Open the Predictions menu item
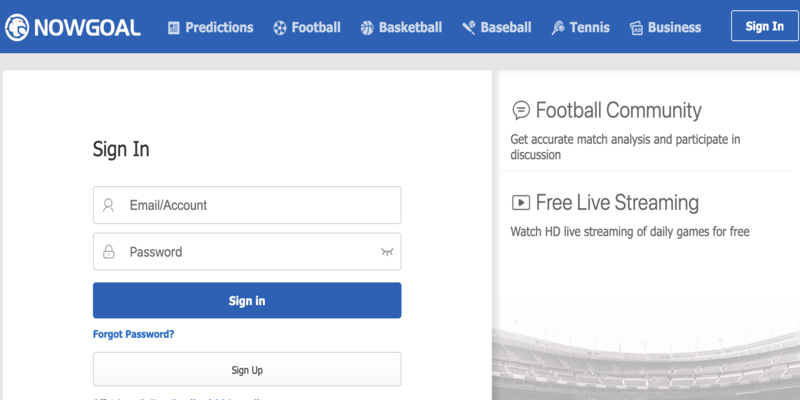The image size is (800, 400). [x=211, y=28]
